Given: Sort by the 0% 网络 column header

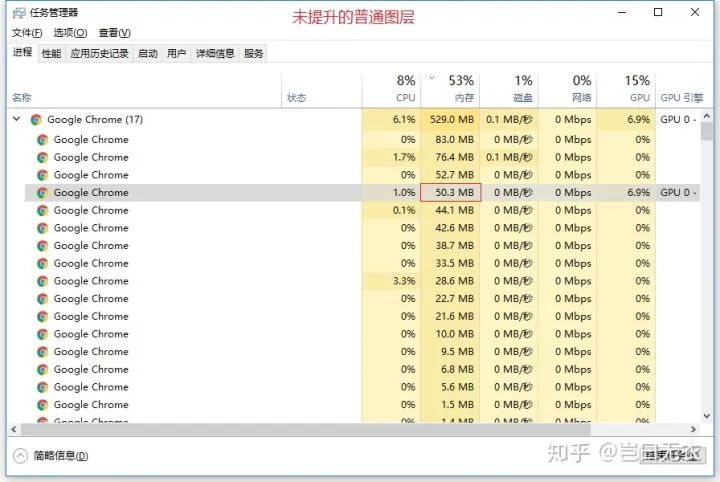Looking at the screenshot, I should click(567, 90).
